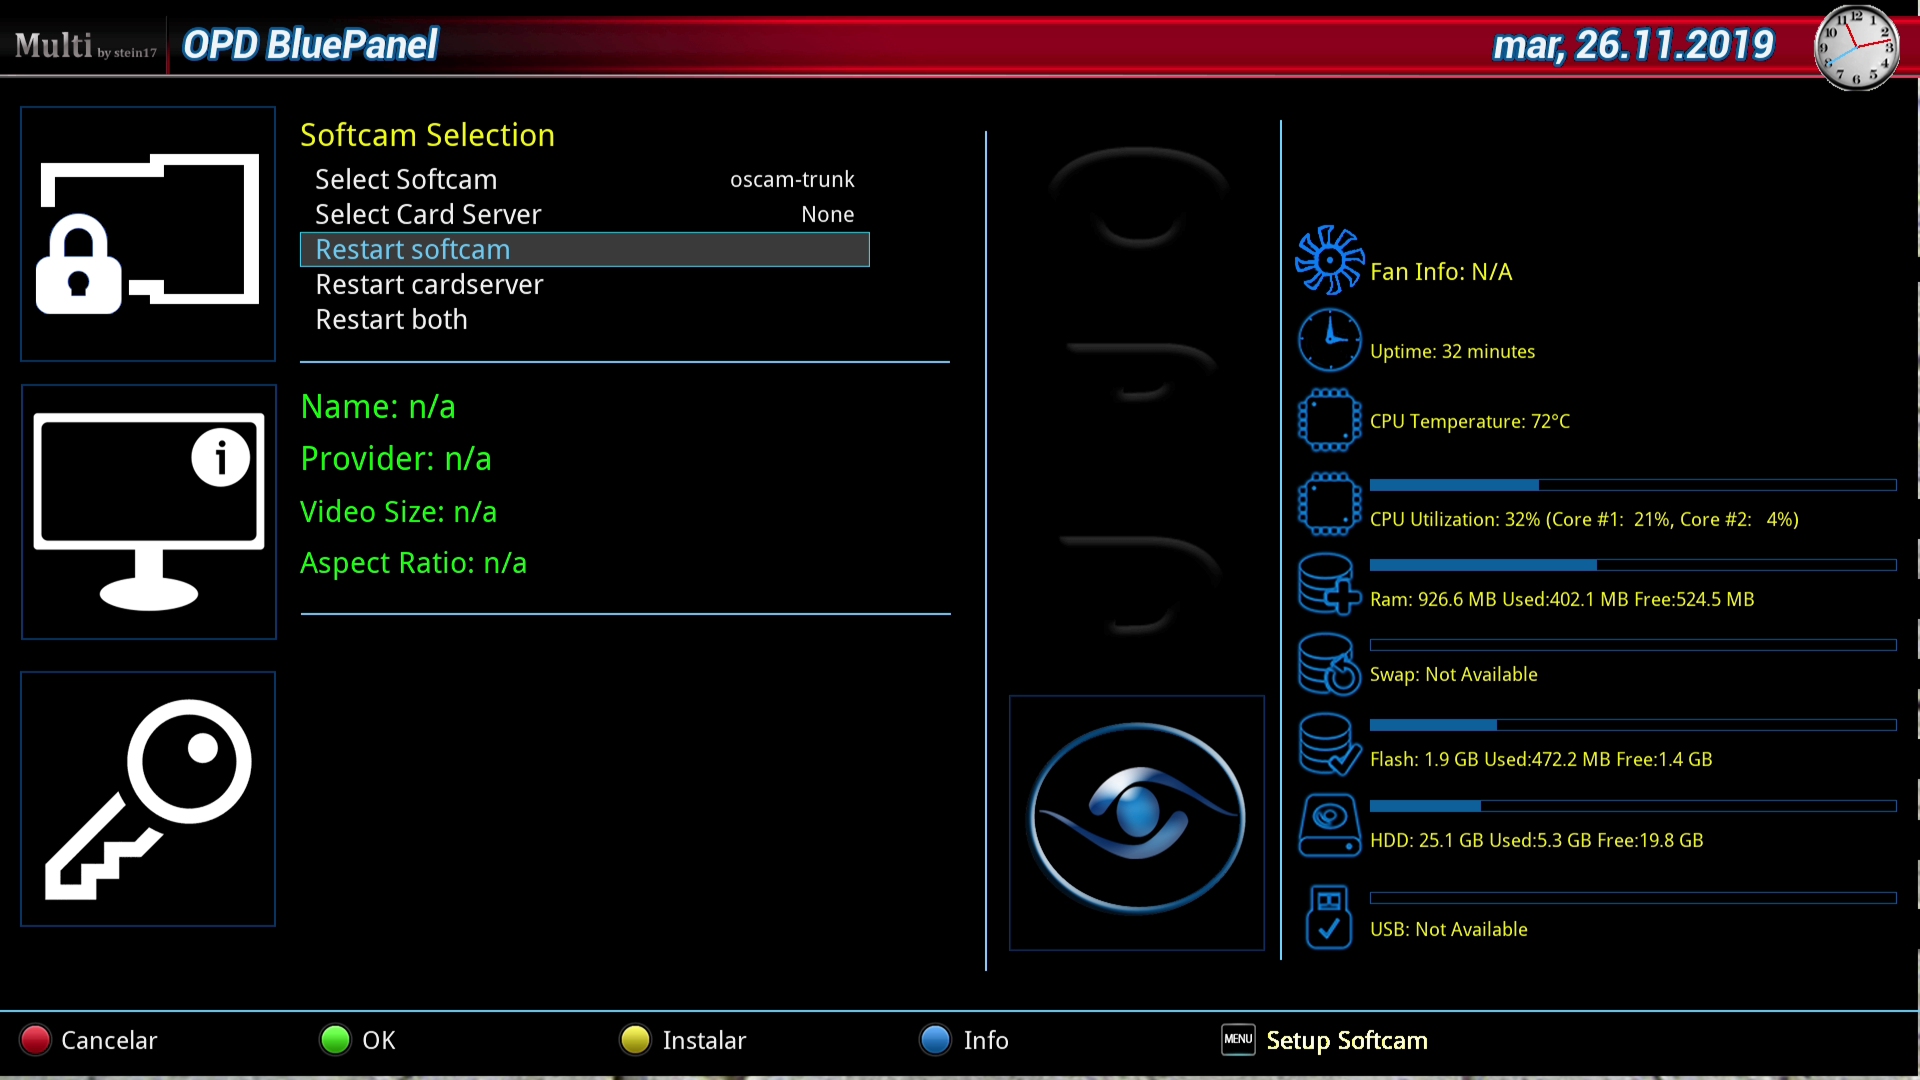Click the HDD drive icon
Viewport: 1920px width, 1080px height.
(x=1329, y=826)
